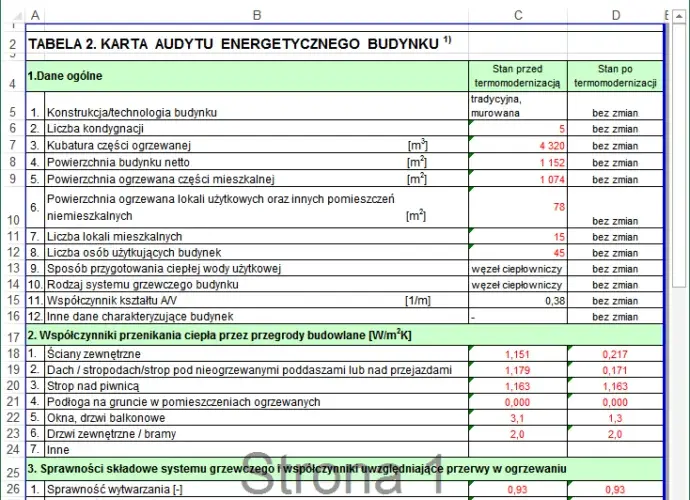Click 'Stan przed termomodernizacją' header cell
Image resolution: width=690 pixels, height=500 pixels.
(x=518, y=76)
